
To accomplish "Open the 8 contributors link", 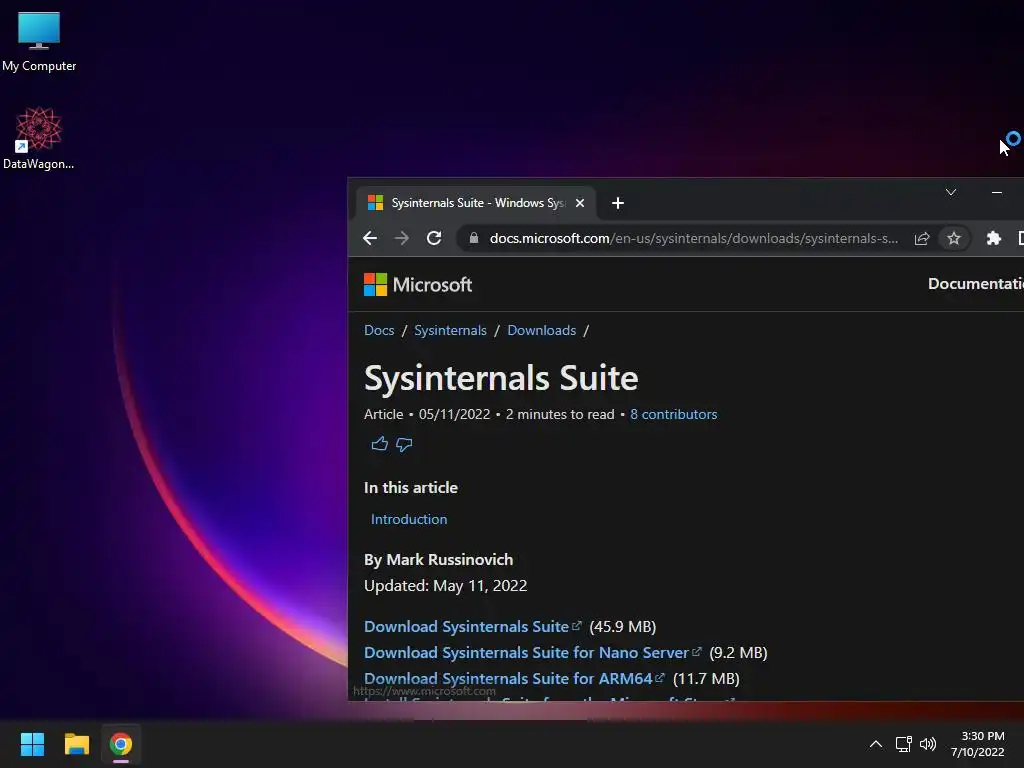I will 673,415.
